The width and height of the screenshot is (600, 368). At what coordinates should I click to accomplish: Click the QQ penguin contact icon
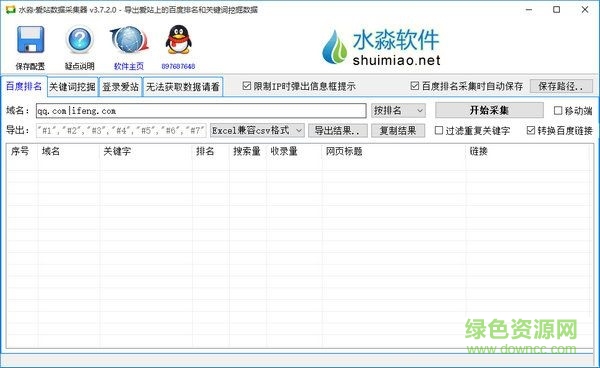pyautogui.click(x=178, y=40)
